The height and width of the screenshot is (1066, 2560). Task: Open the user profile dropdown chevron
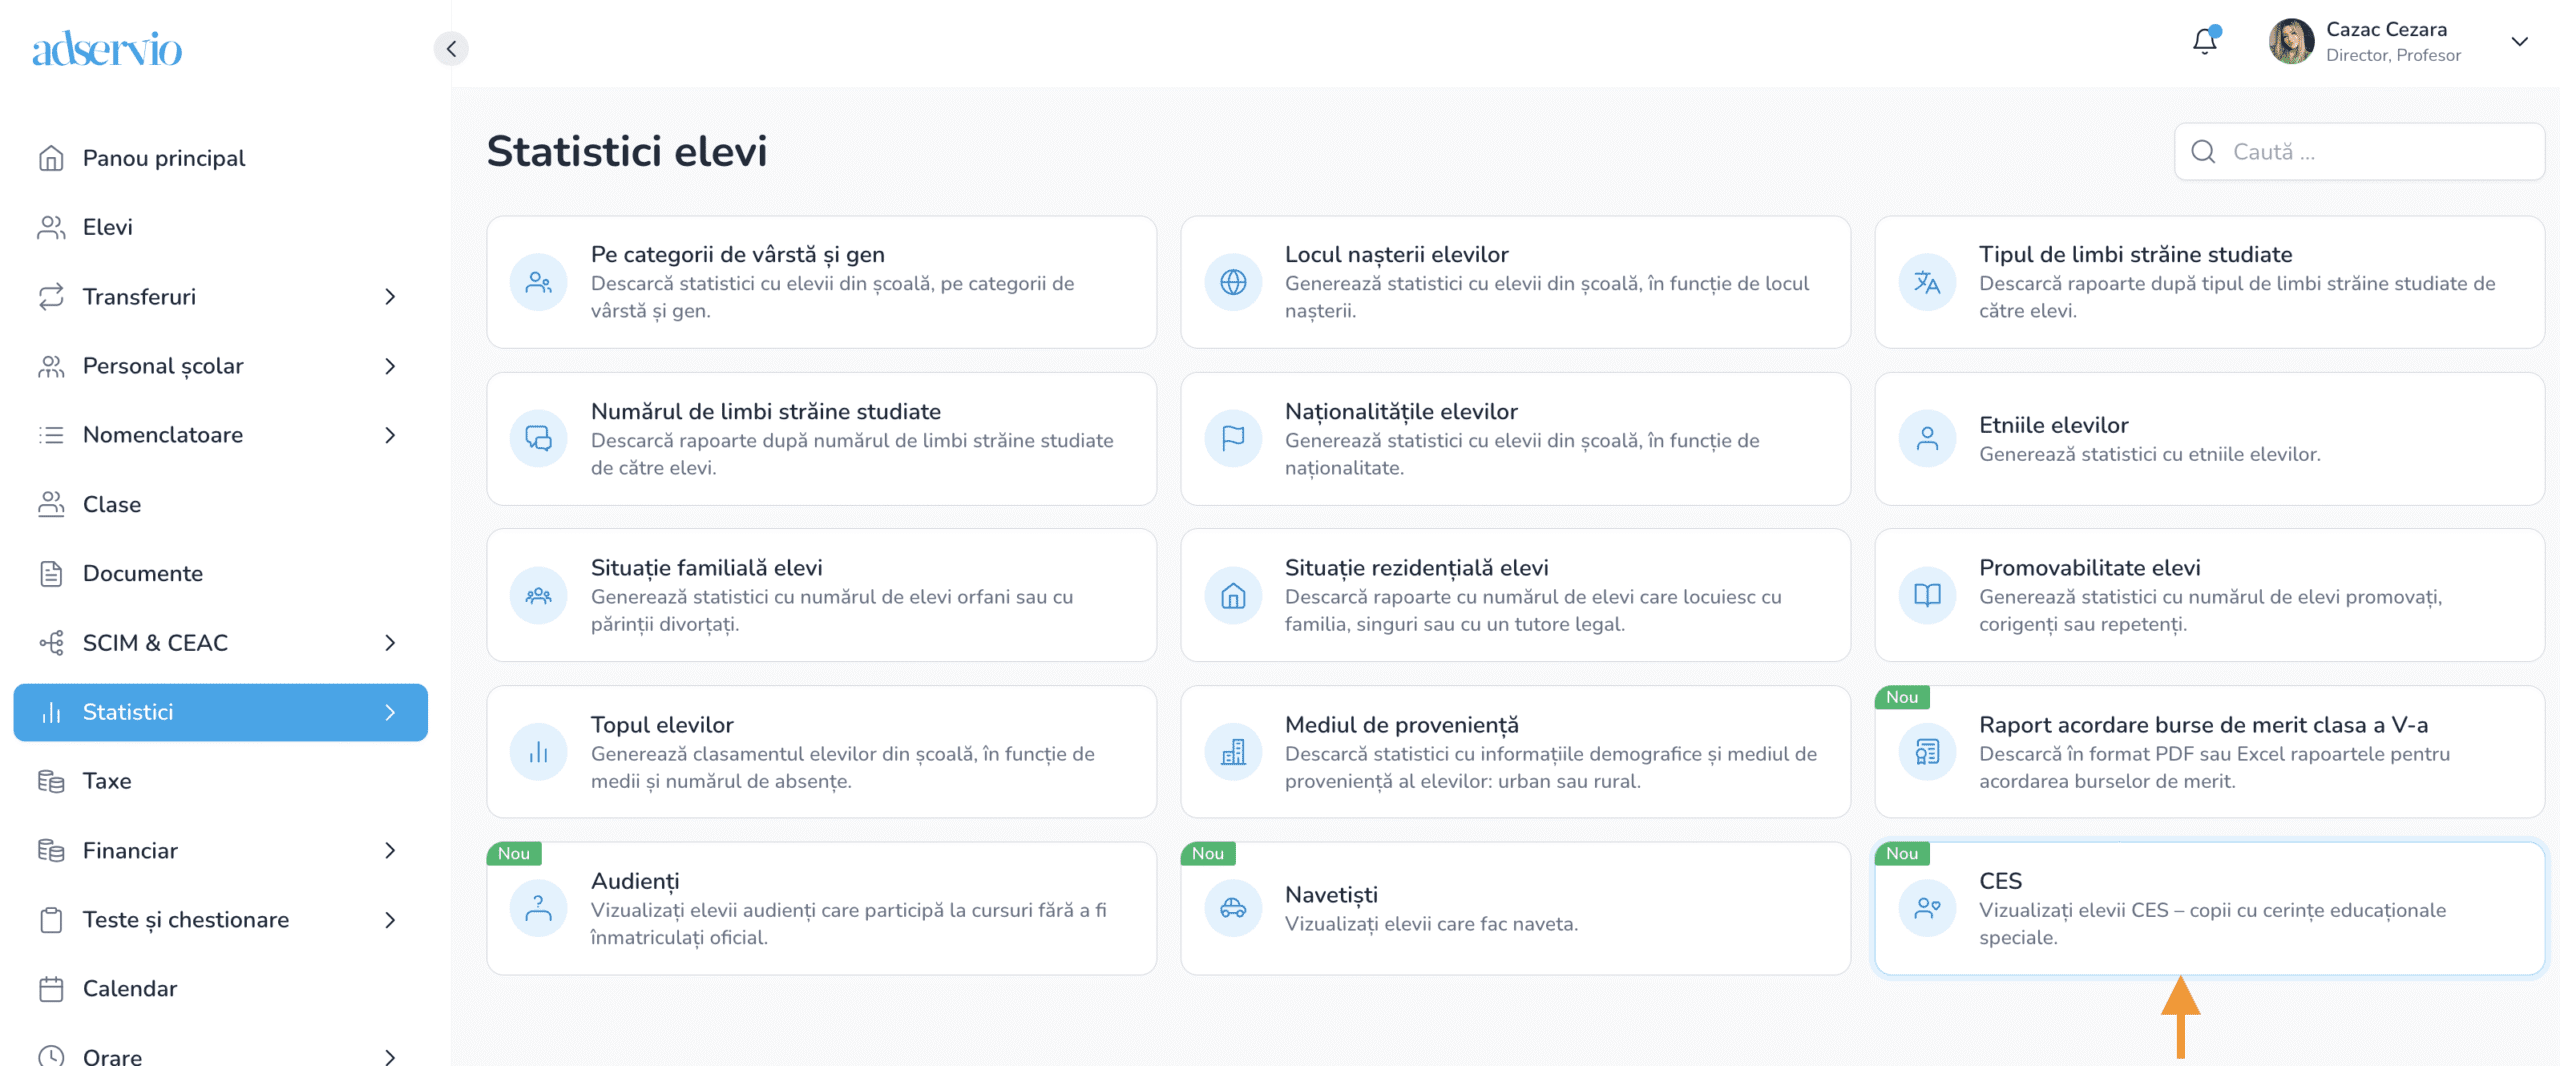pos(2519,41)
